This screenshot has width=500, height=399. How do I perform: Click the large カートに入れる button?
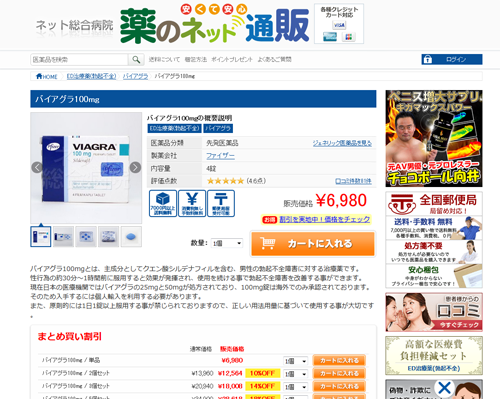point(313,244)
